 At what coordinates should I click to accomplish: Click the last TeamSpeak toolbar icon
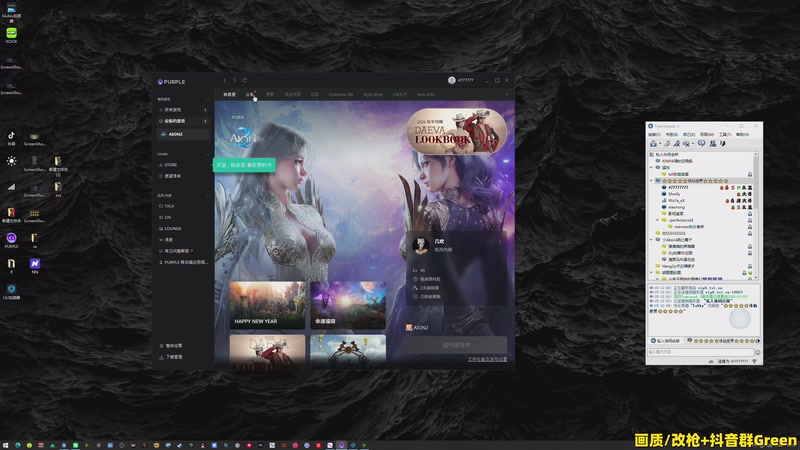point(723,143)
